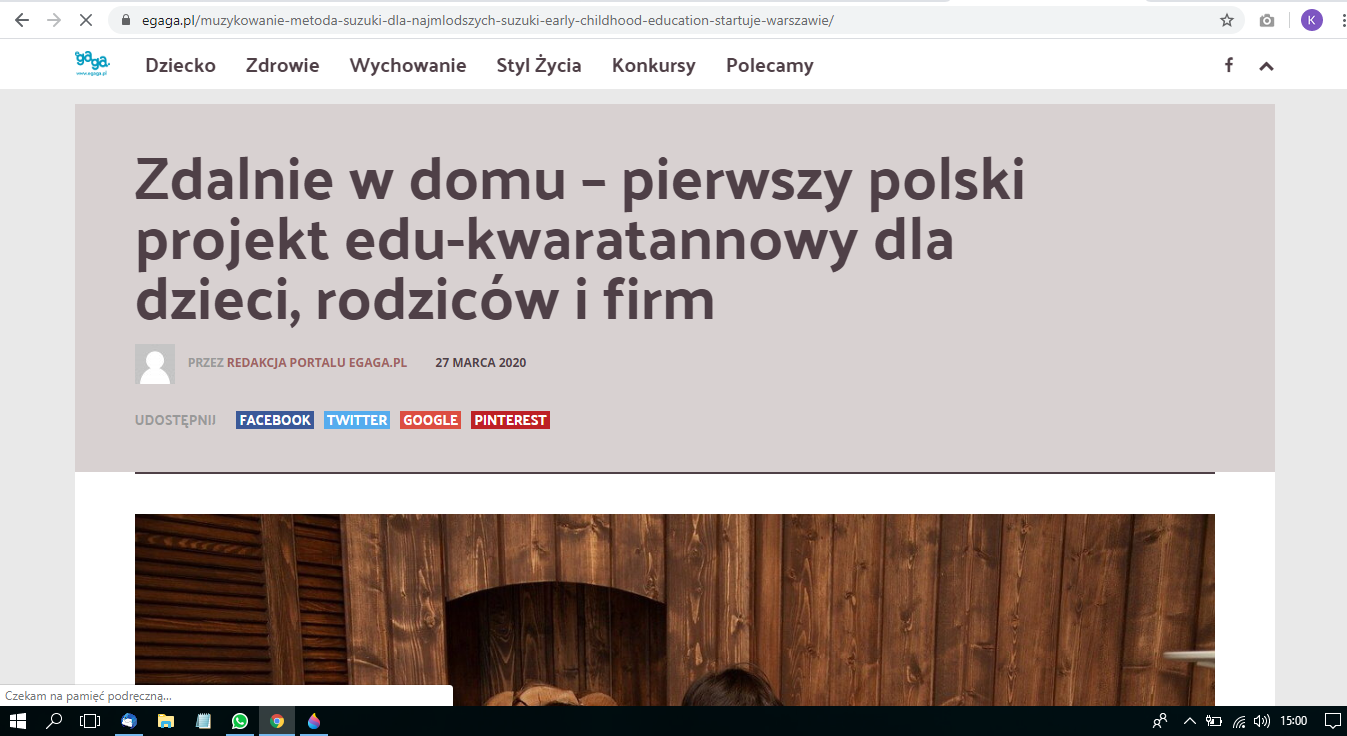Share the article via the FACEBOOK button
Image resolution: width=1347 pixels, height=736 pixels.
click(x=275, y=420)
